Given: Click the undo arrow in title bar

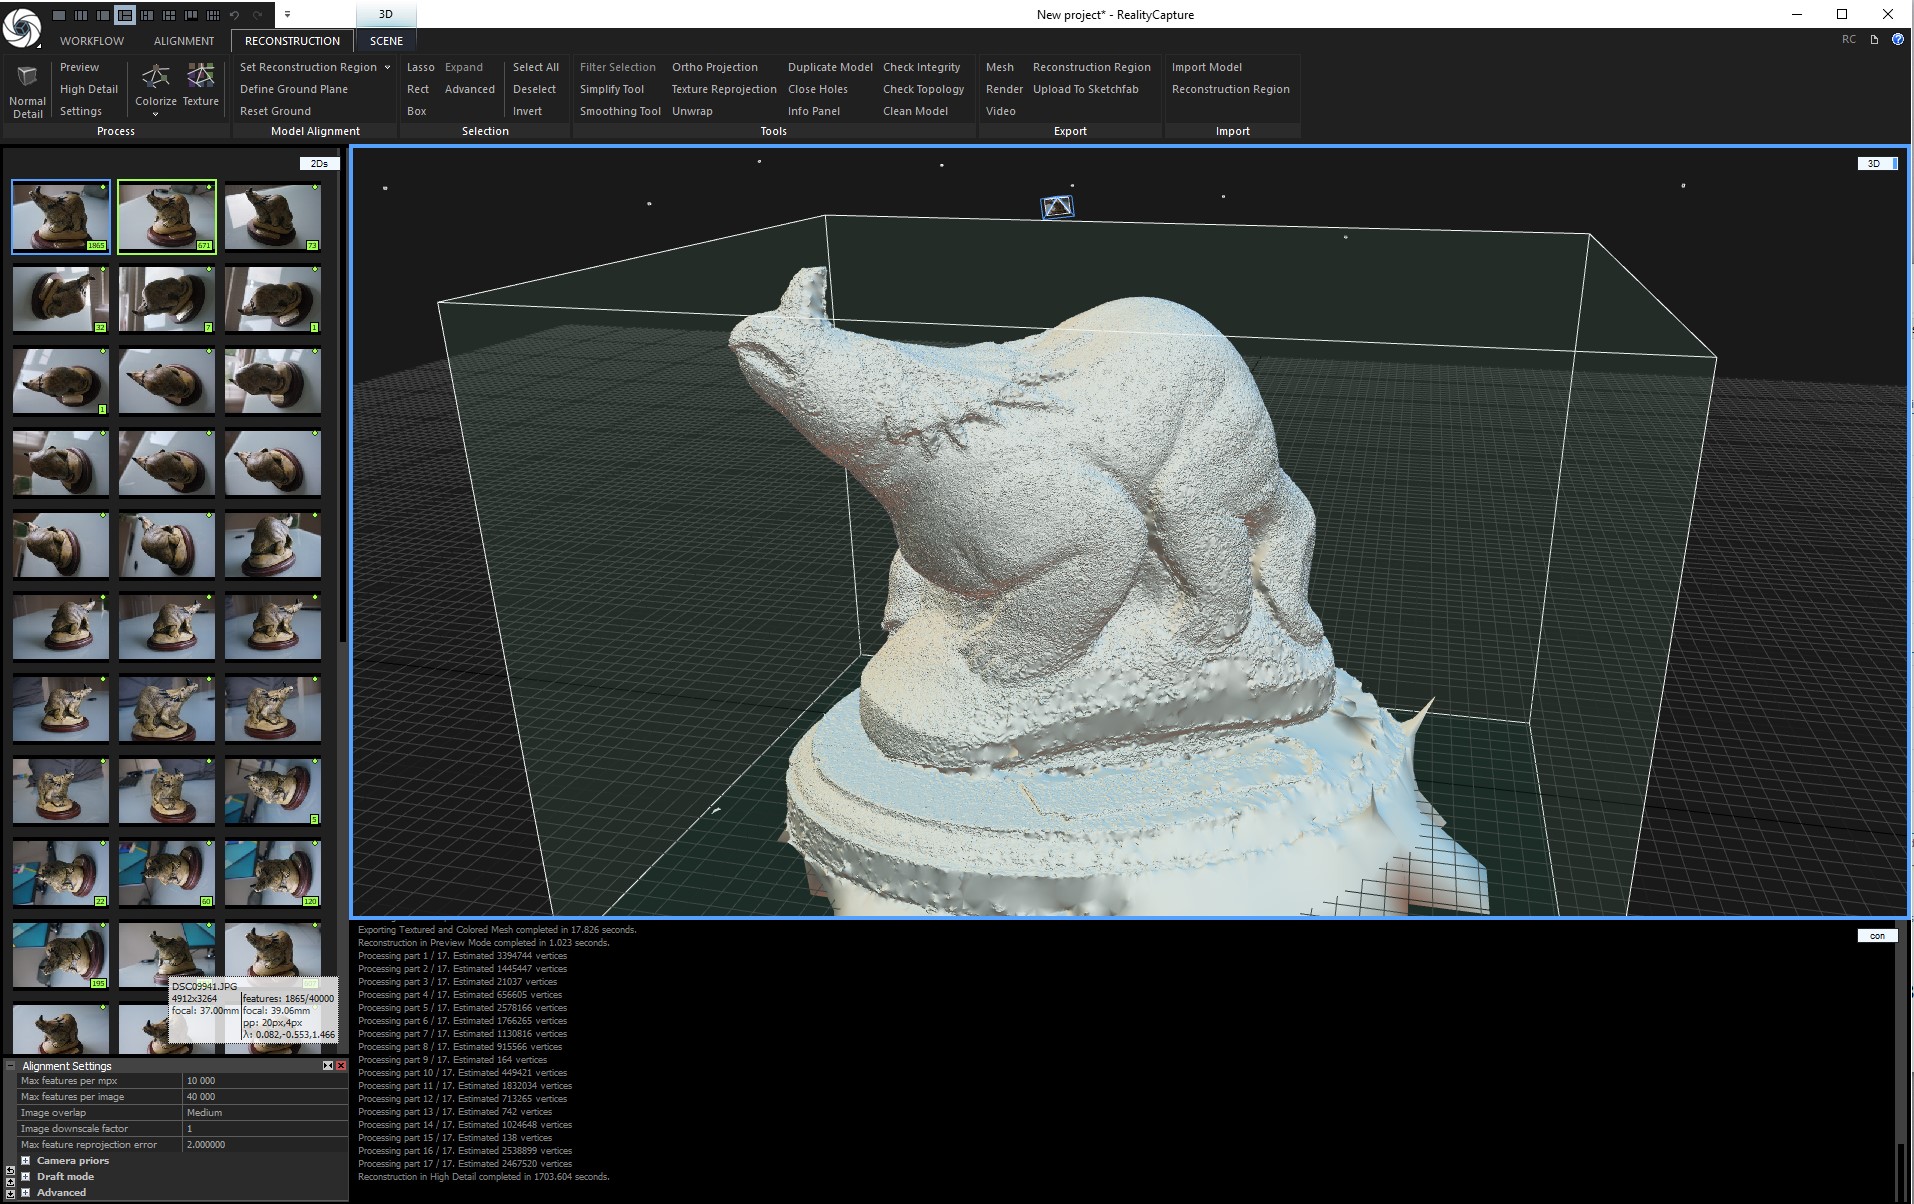Looking at the screenshot, I should coord(235,15).
